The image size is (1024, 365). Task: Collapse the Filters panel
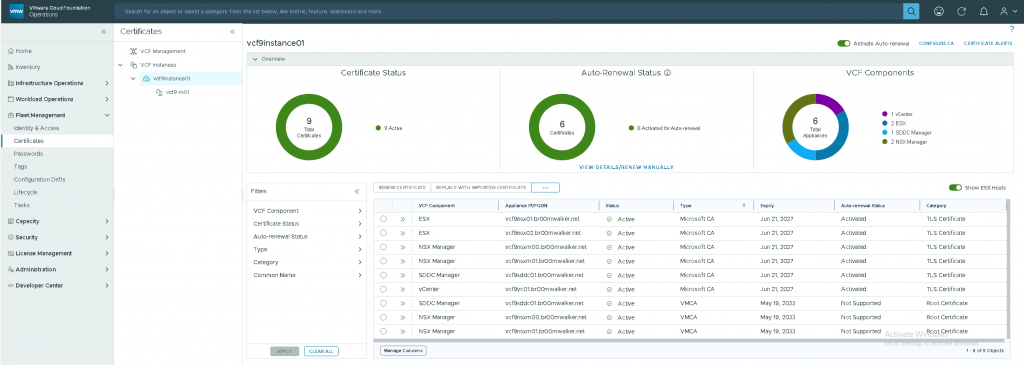[357, 191]
